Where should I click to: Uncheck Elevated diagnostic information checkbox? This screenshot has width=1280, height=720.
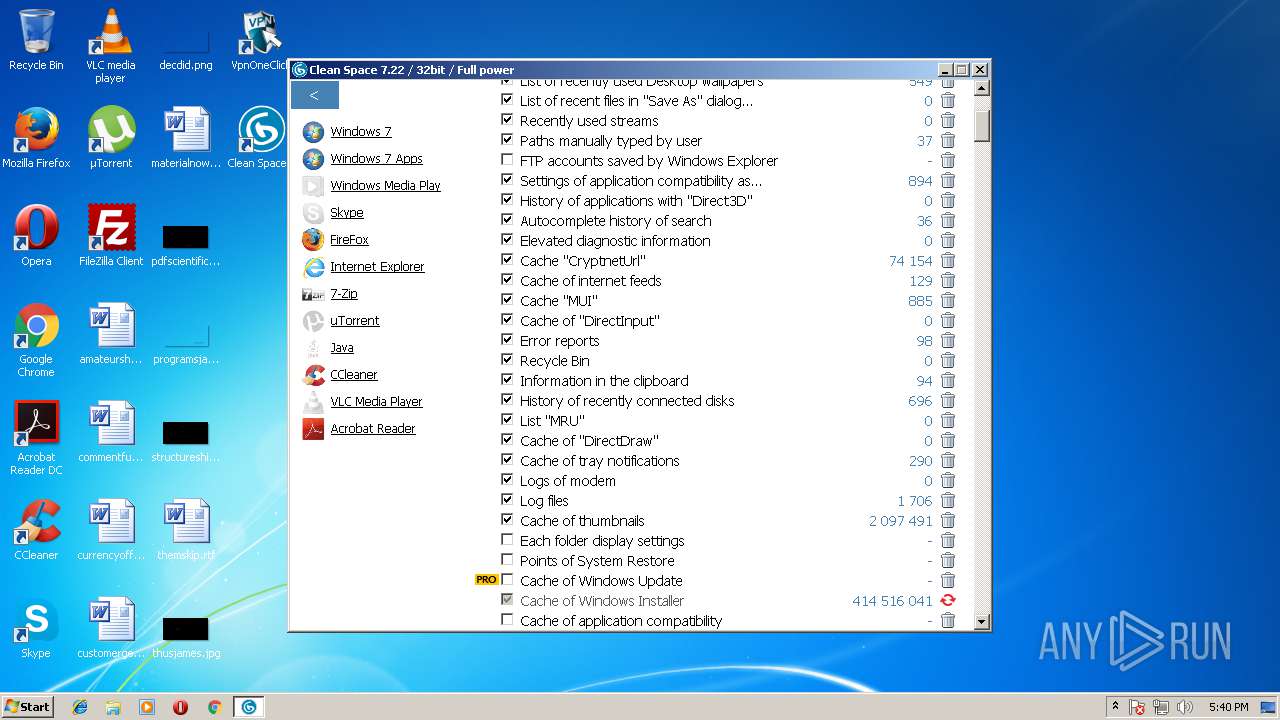[507, 240]
